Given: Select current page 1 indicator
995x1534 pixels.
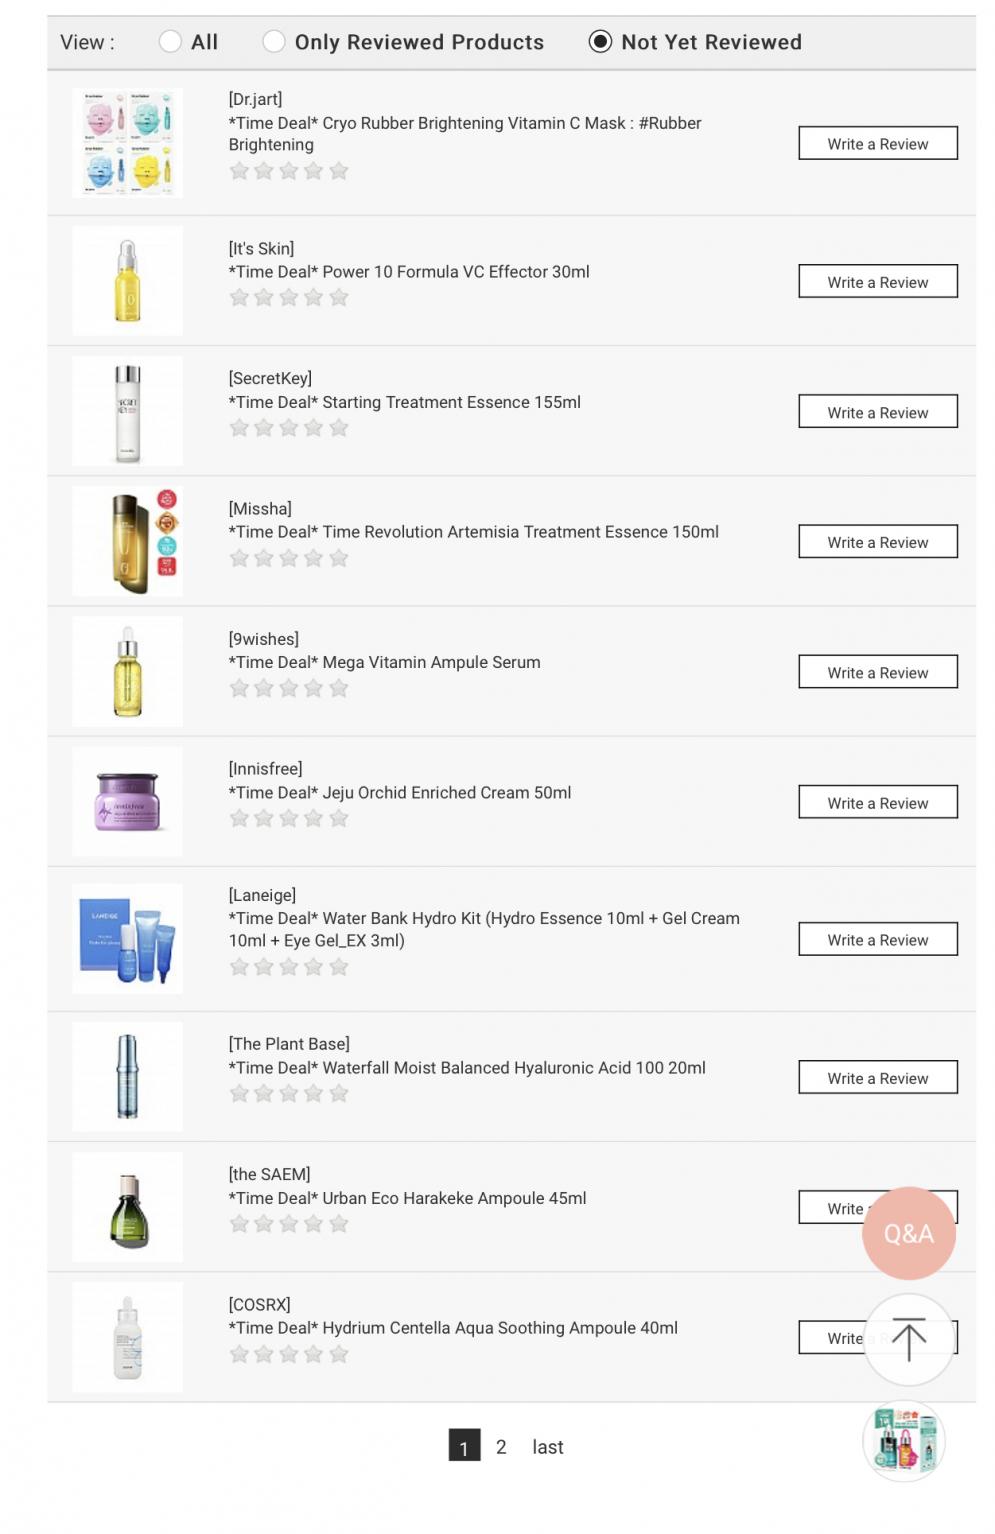Looking at the screenshot, I should tap(464, 1445).
